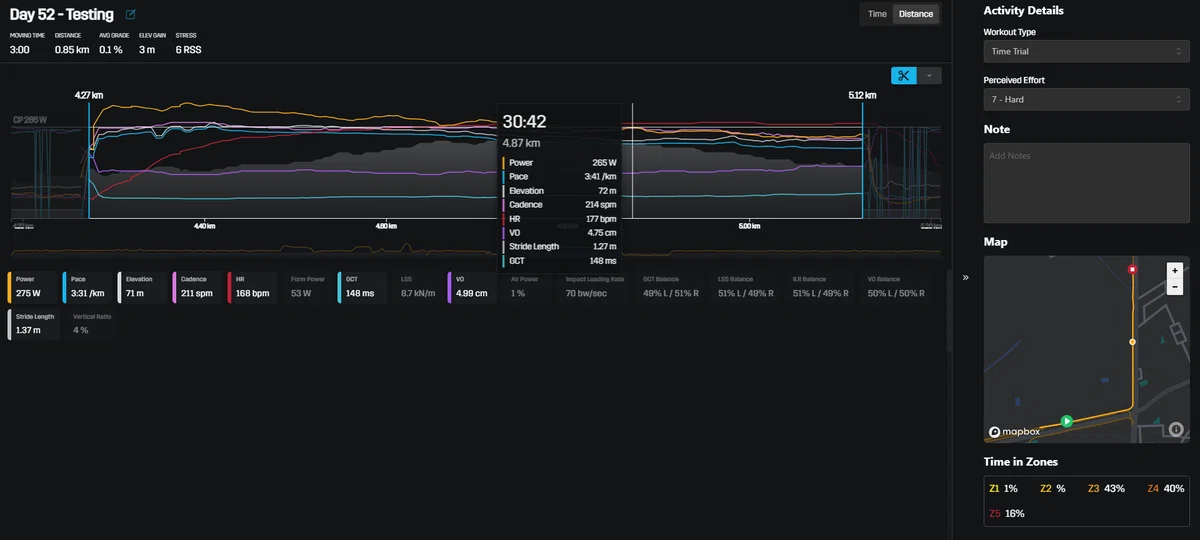Image resolution: width=1200 pixels, height=540 pixels.
Task: Enable the Air Power metric tile
Action: point(528,287)
